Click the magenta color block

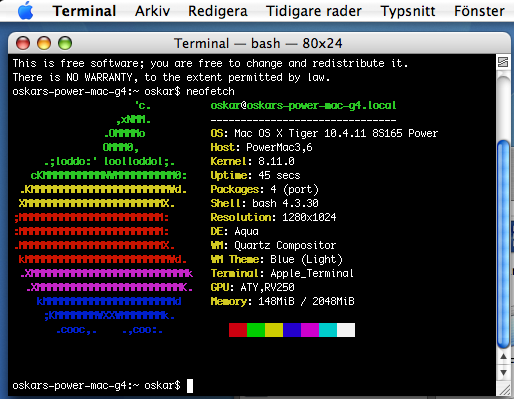[310, 330]
